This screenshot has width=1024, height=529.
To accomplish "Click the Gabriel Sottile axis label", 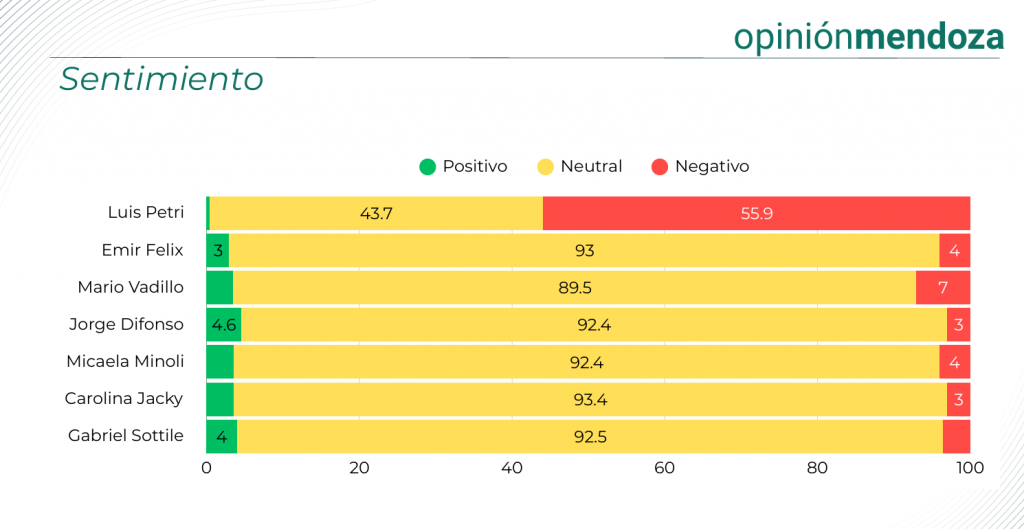I will [126, 436].
